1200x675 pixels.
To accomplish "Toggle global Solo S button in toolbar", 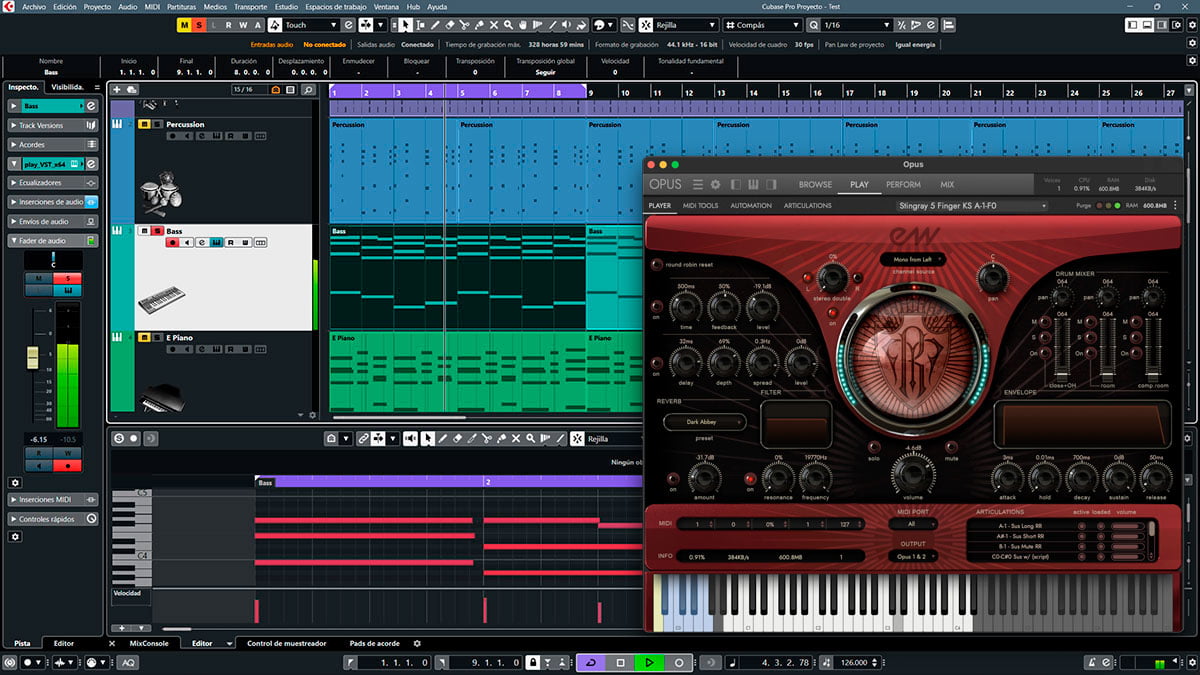I will [x=200, y=24].
